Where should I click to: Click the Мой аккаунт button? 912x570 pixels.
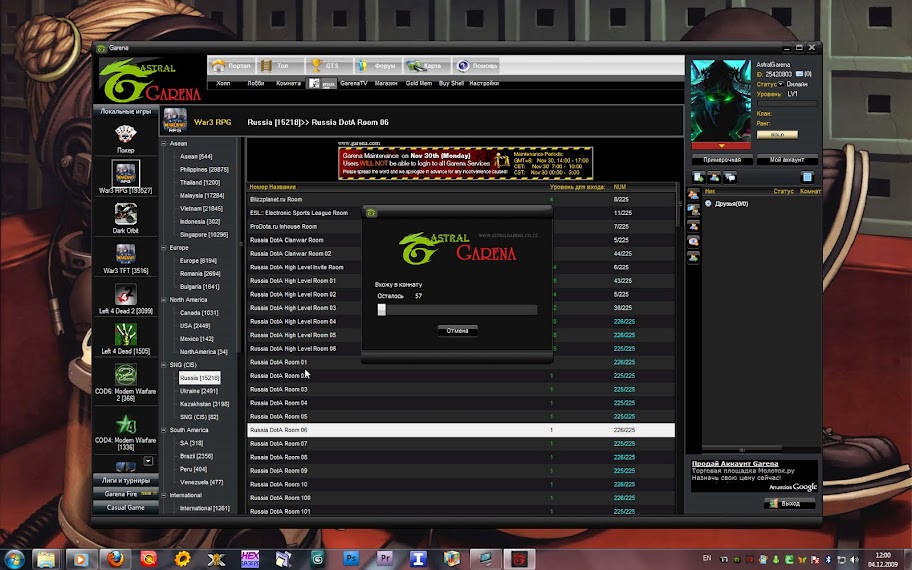point(787,160)
